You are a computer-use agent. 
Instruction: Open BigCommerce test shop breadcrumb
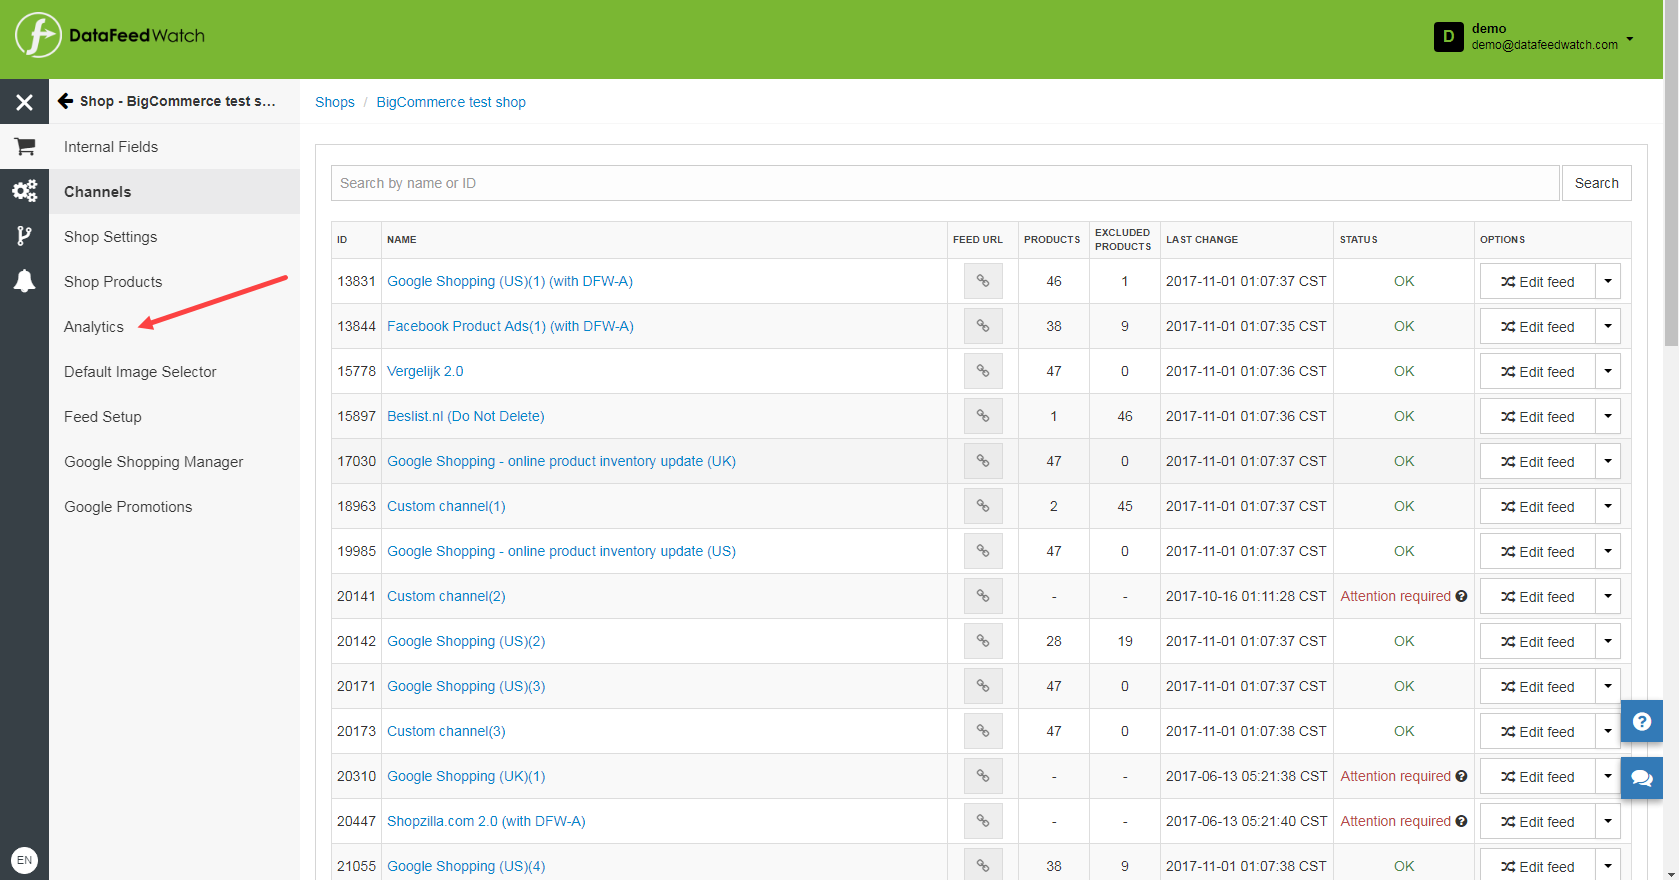click(451, 102)
